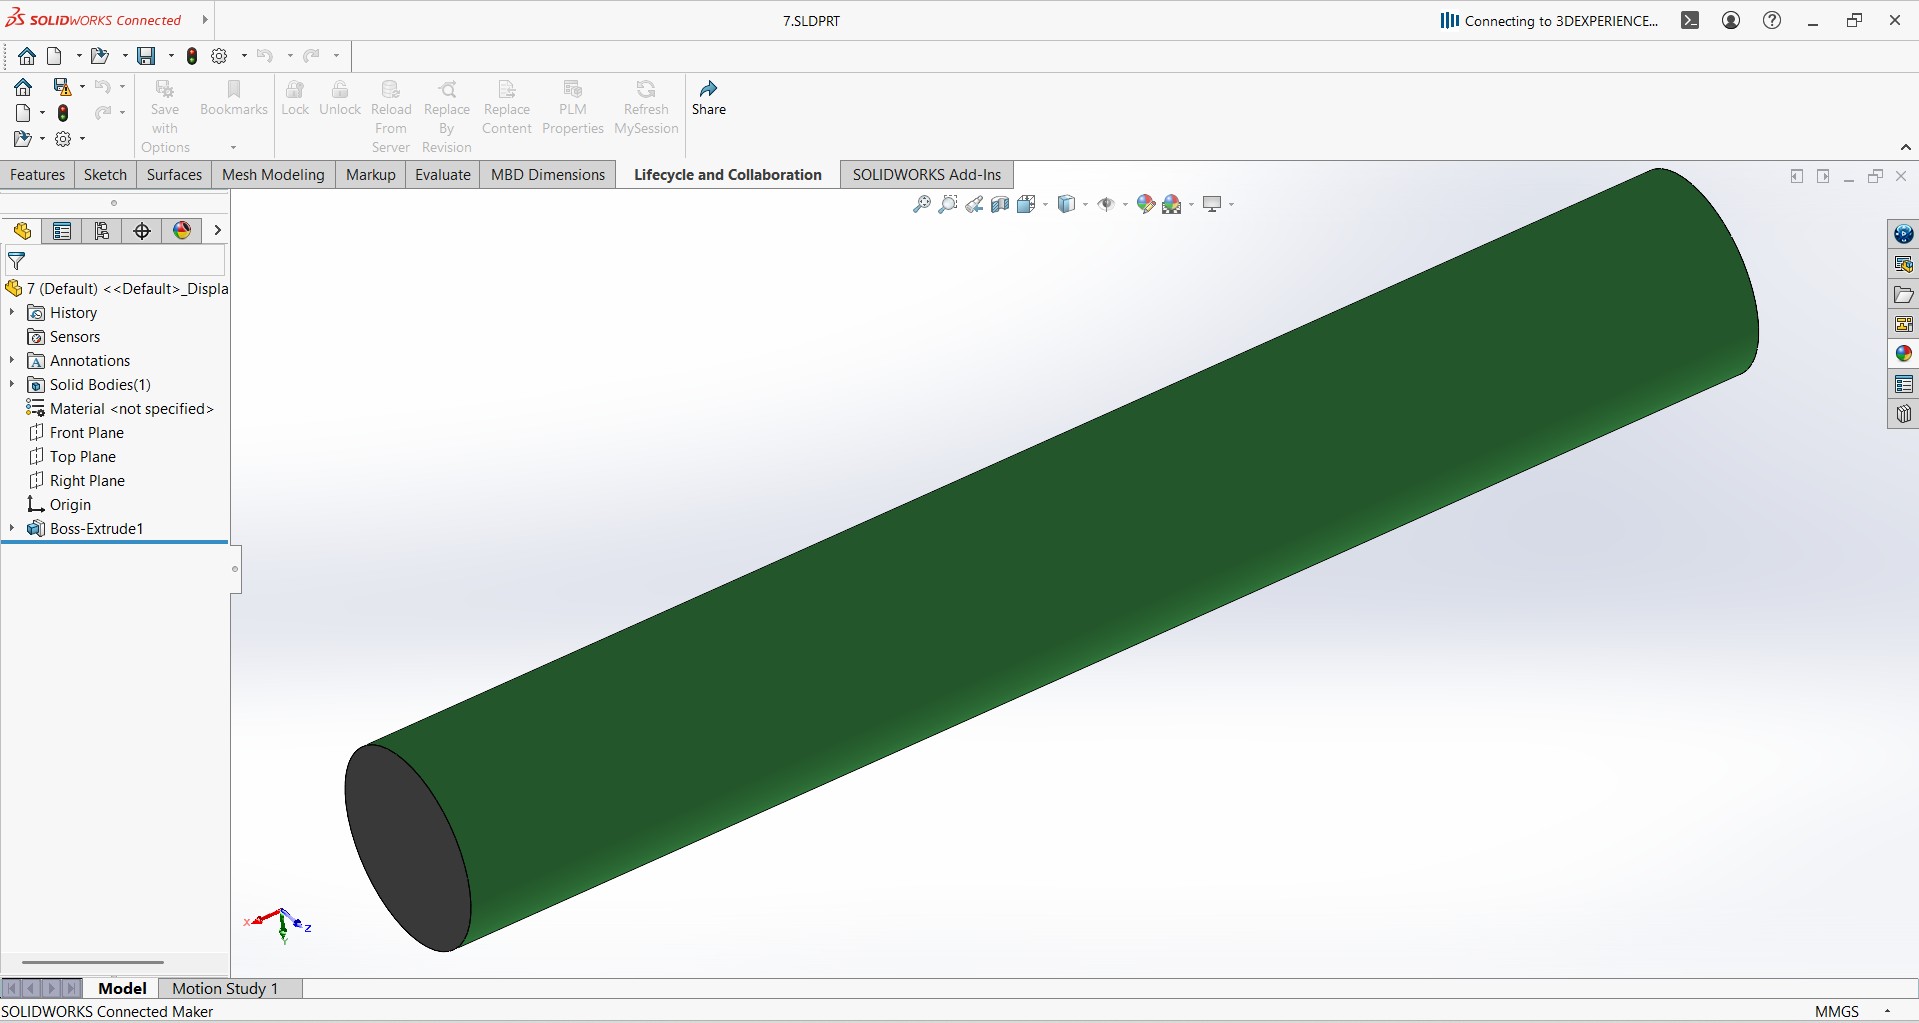Open the New document icon in the quick access bar
The image size is (1919, 1023).
55,56
